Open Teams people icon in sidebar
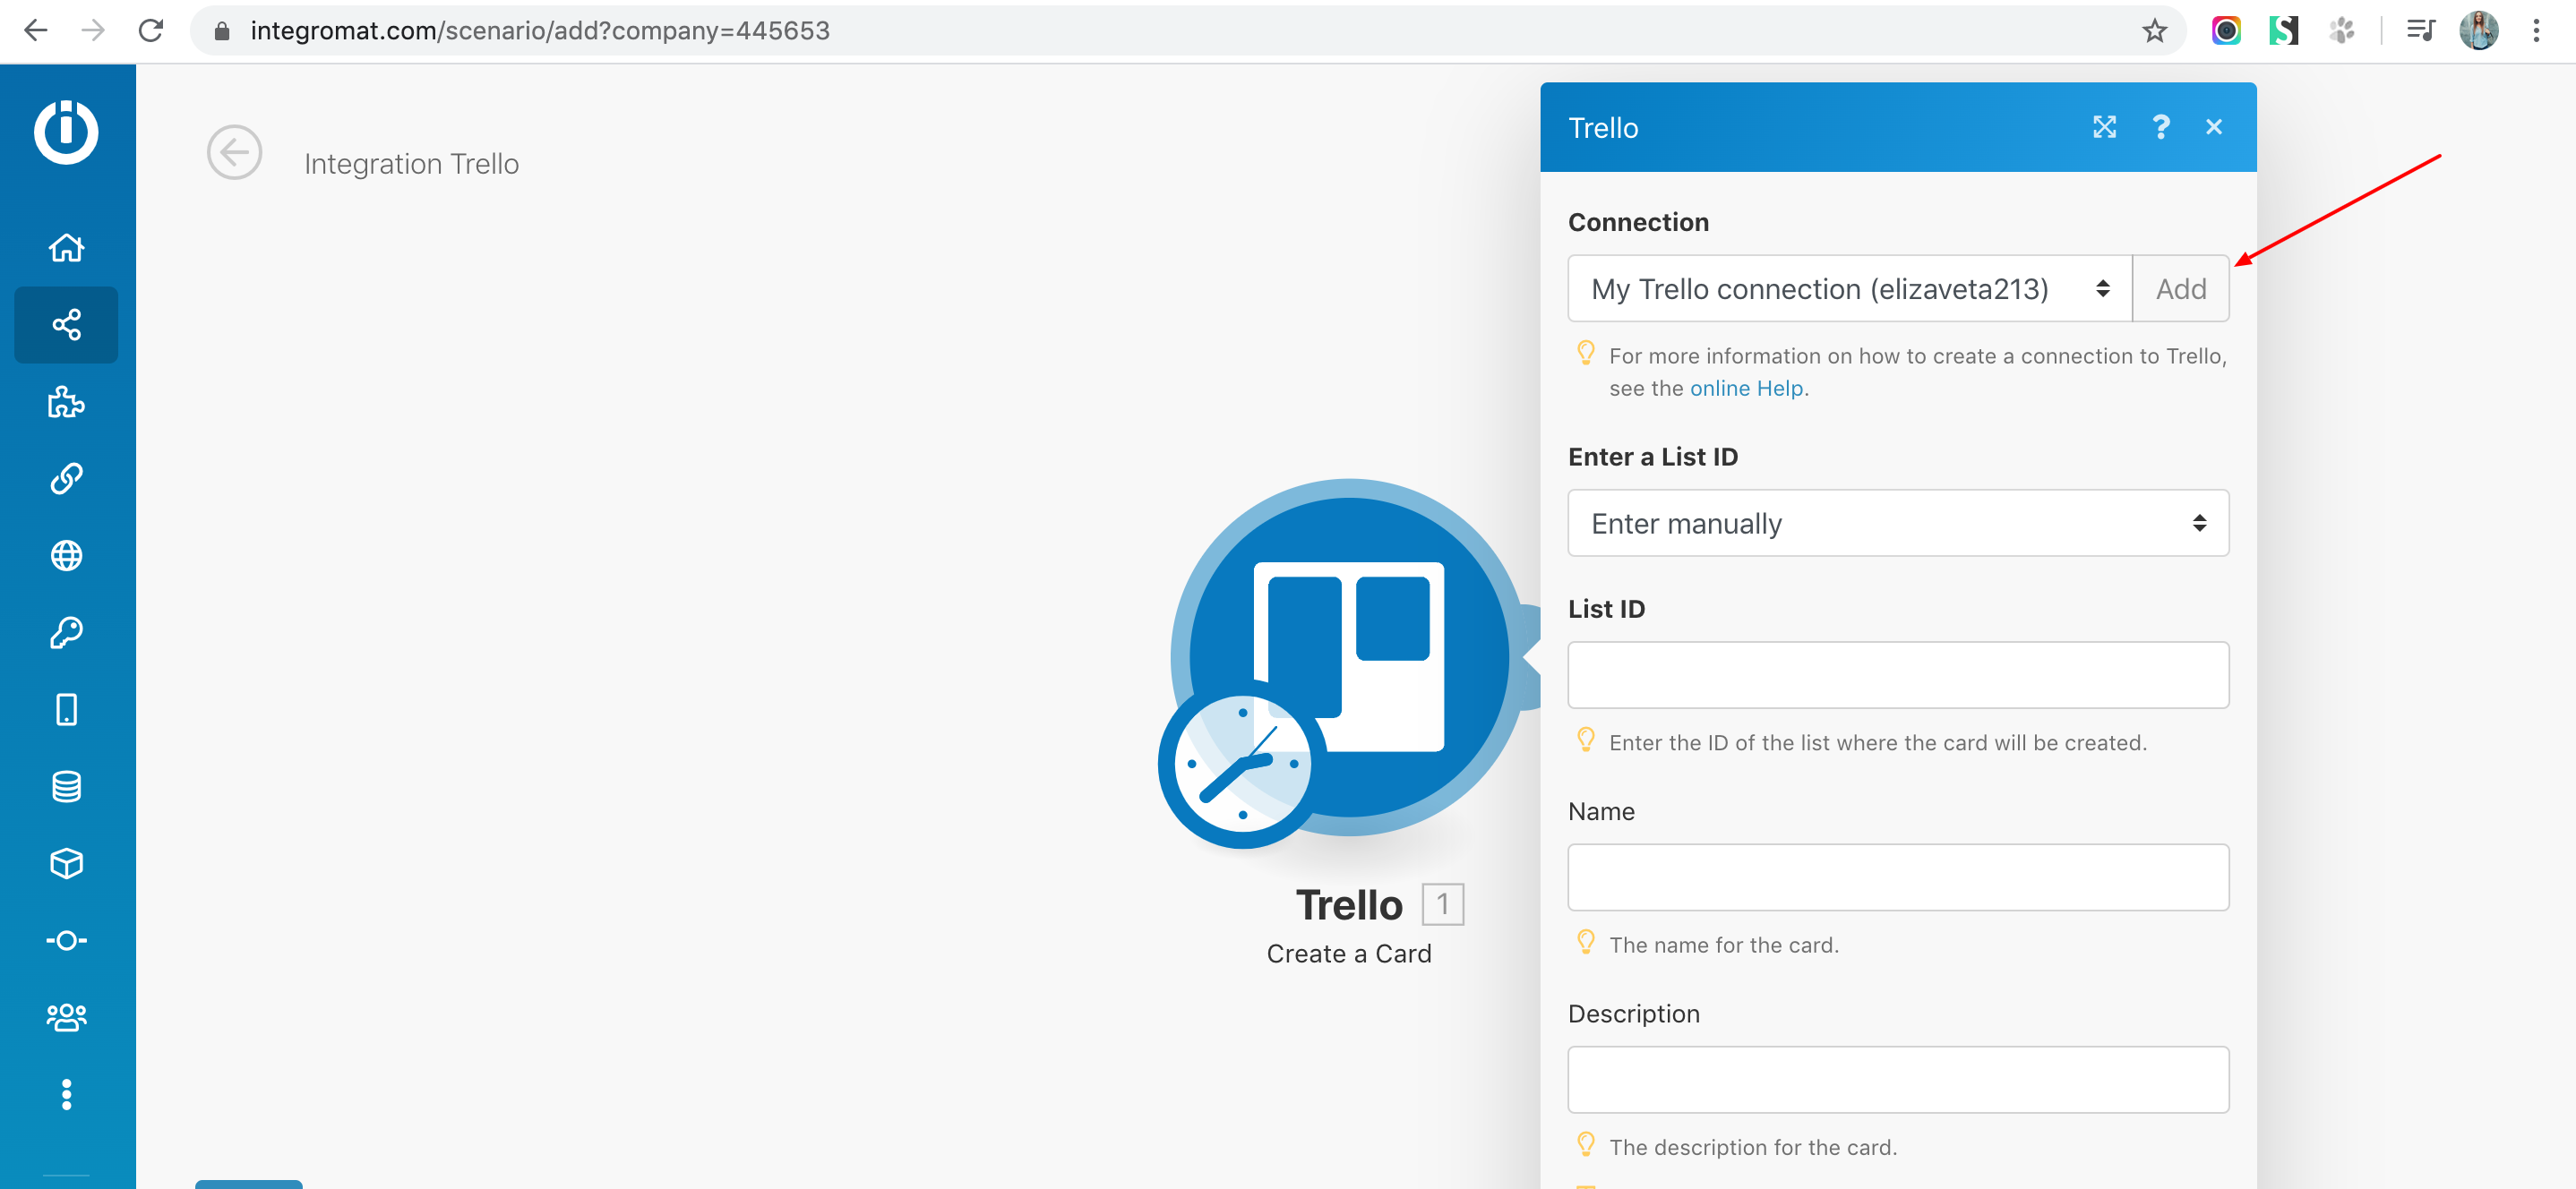2576x1189 pixels. [66, 1017]
